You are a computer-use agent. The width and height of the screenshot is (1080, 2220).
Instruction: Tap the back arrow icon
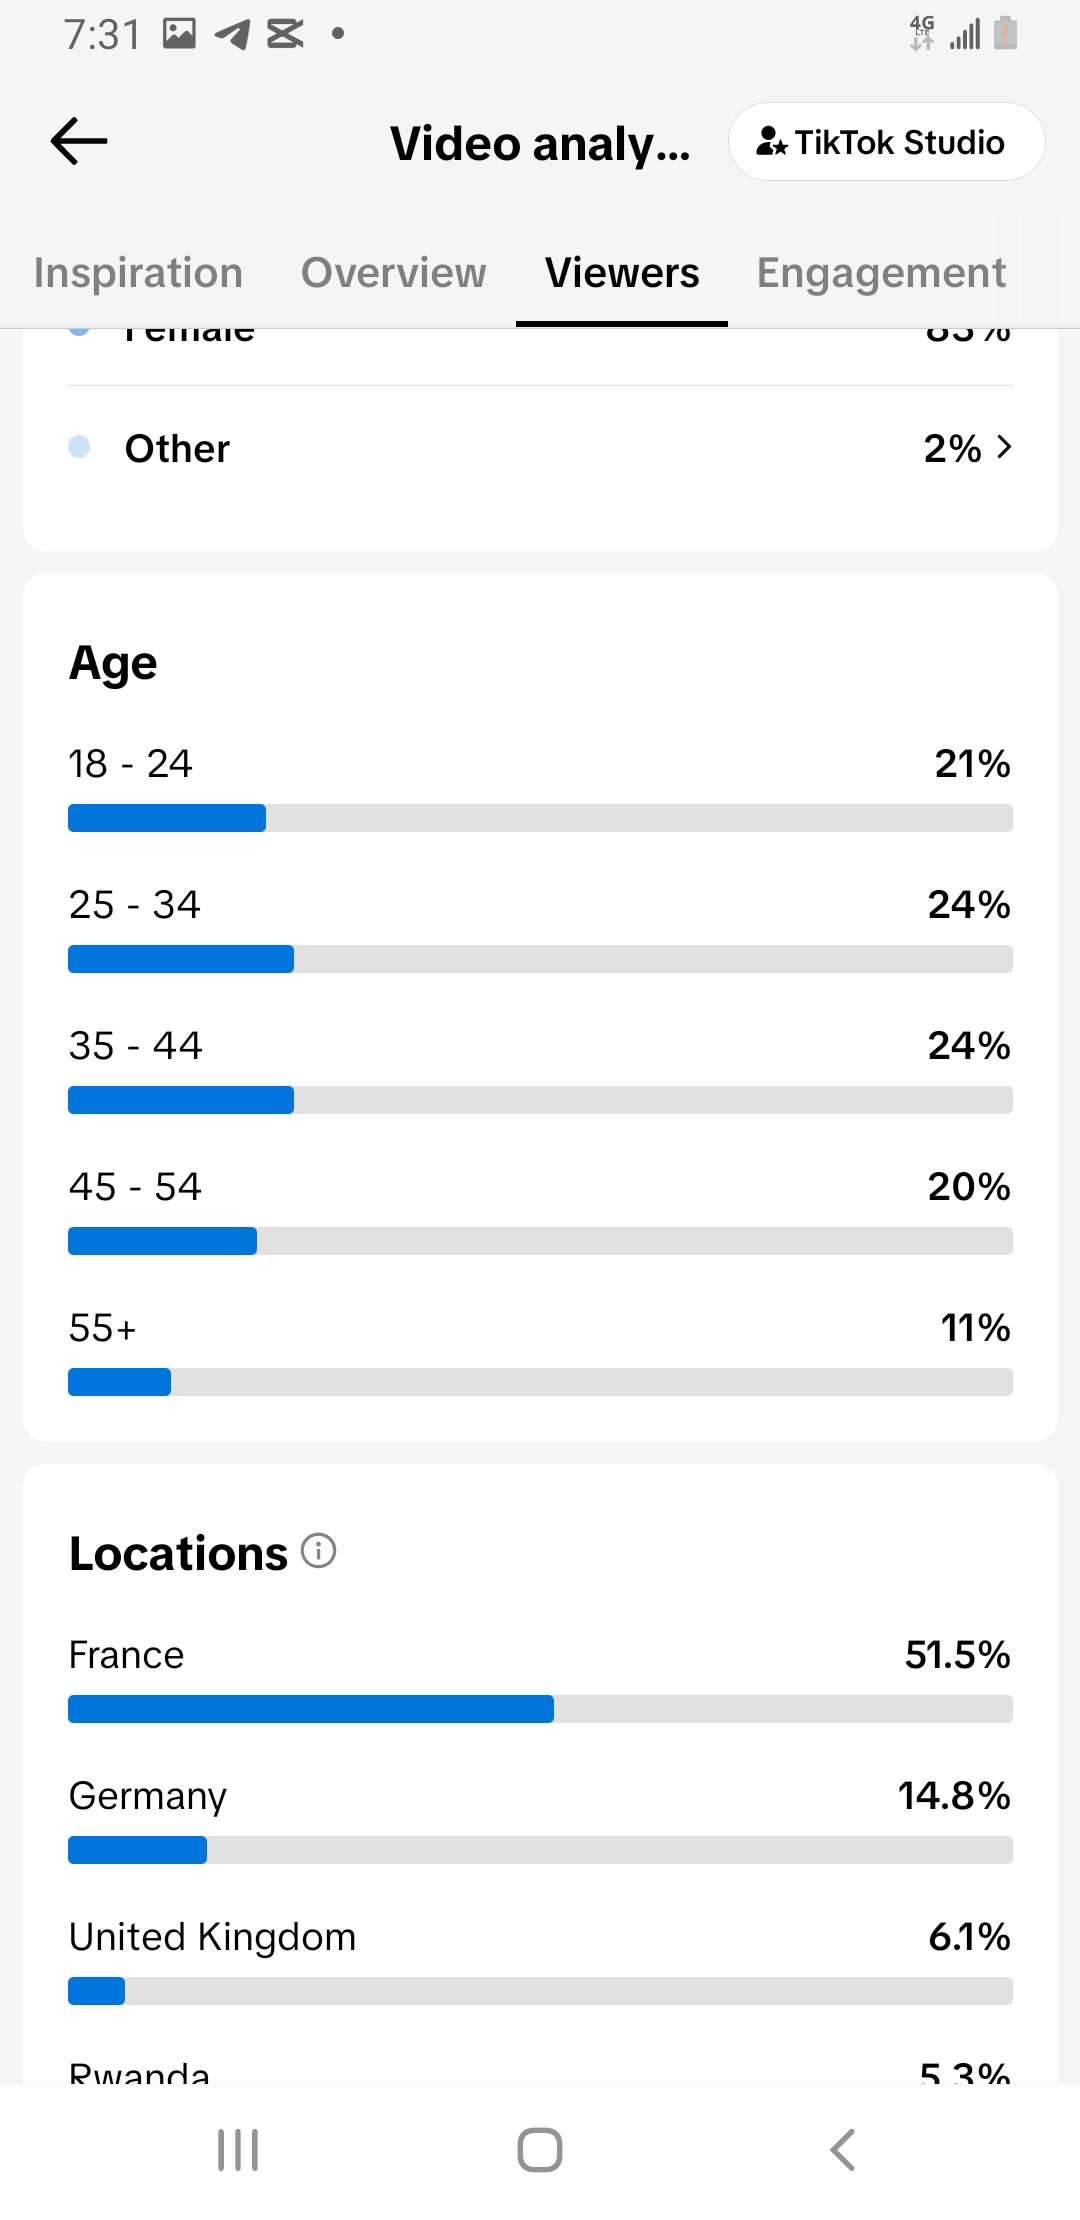coord(79,141)
